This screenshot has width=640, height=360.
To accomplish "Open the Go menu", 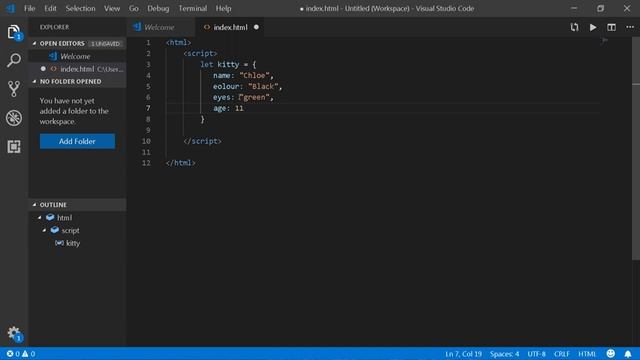I will [133, 8].
